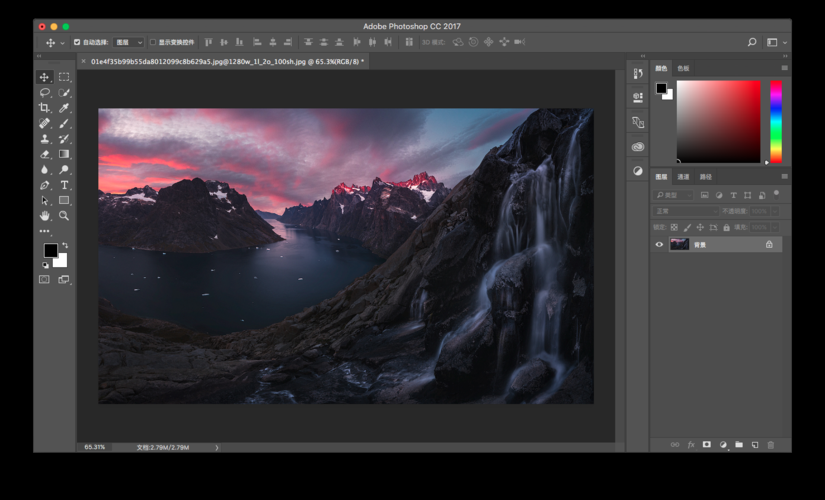825x500 pixels.
Task: Pick the Eyedropper tool
Action: point(64,108)
